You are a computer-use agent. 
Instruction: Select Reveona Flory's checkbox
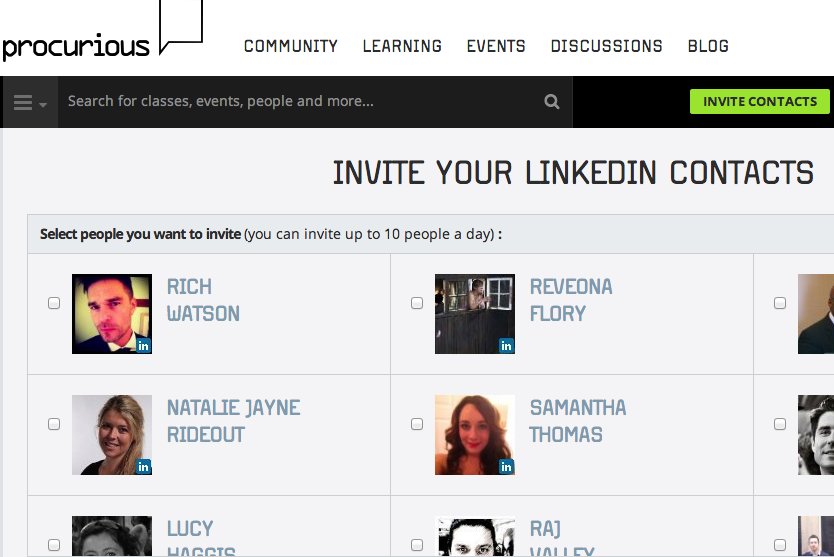(x=417, y=303)
